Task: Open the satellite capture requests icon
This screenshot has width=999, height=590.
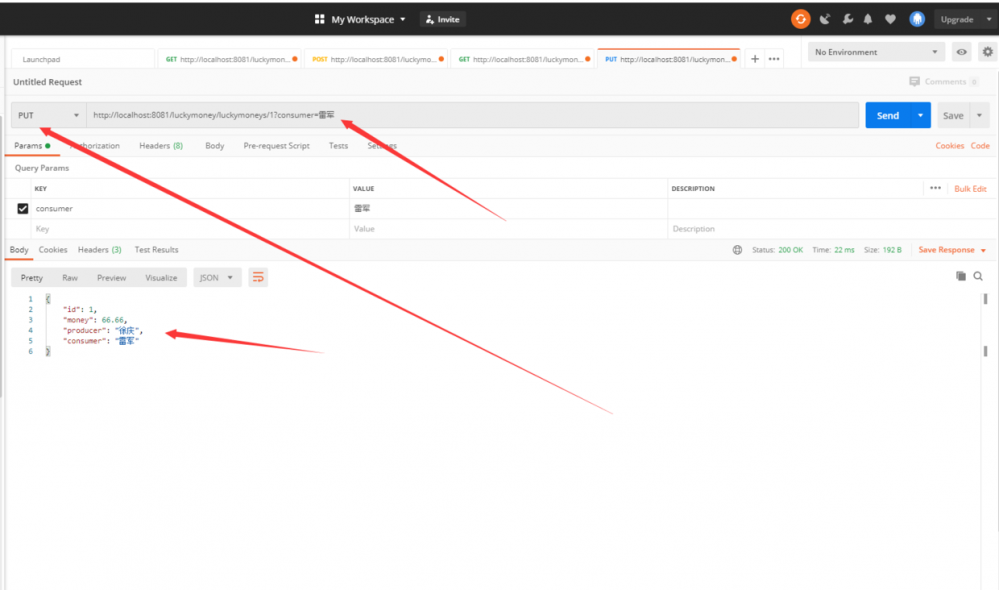Action: click(824, 19)
